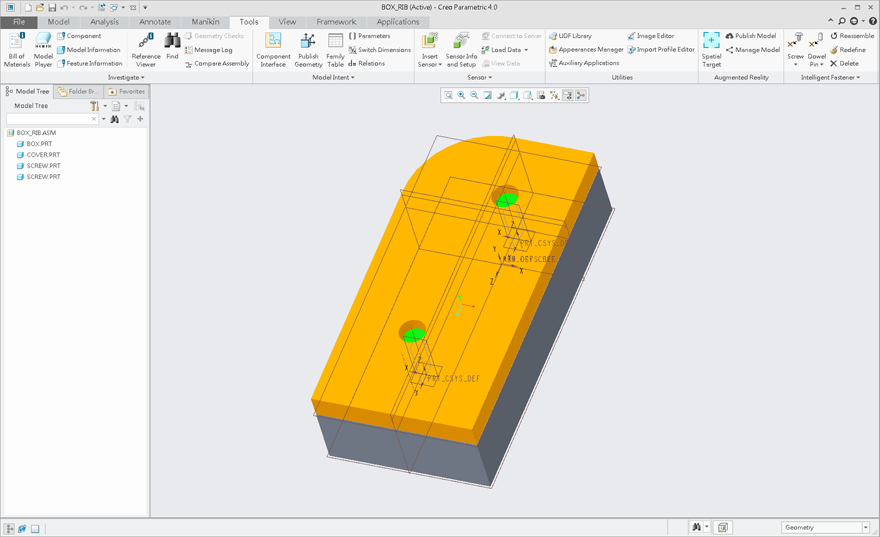The height and width of the screenshot is (537, 880).
Task: Click the Message Log button
Action: coord(212,50)
